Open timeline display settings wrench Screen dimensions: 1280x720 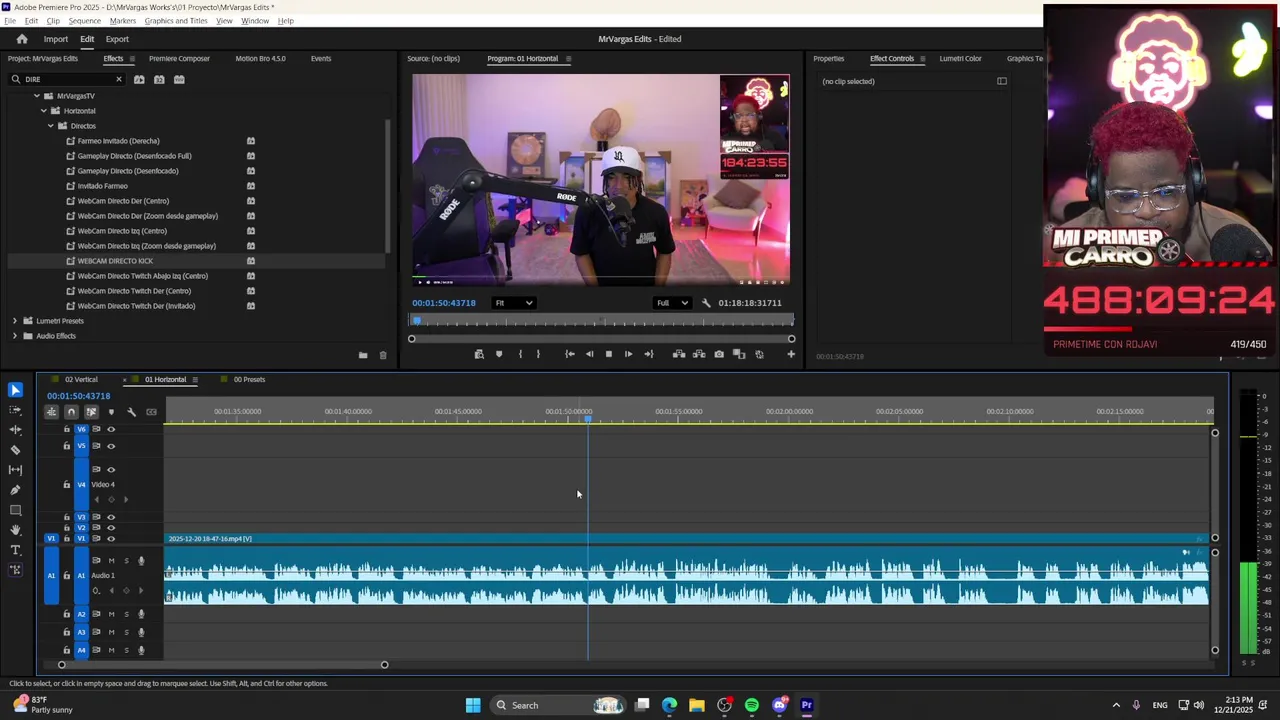coord(131,412)
